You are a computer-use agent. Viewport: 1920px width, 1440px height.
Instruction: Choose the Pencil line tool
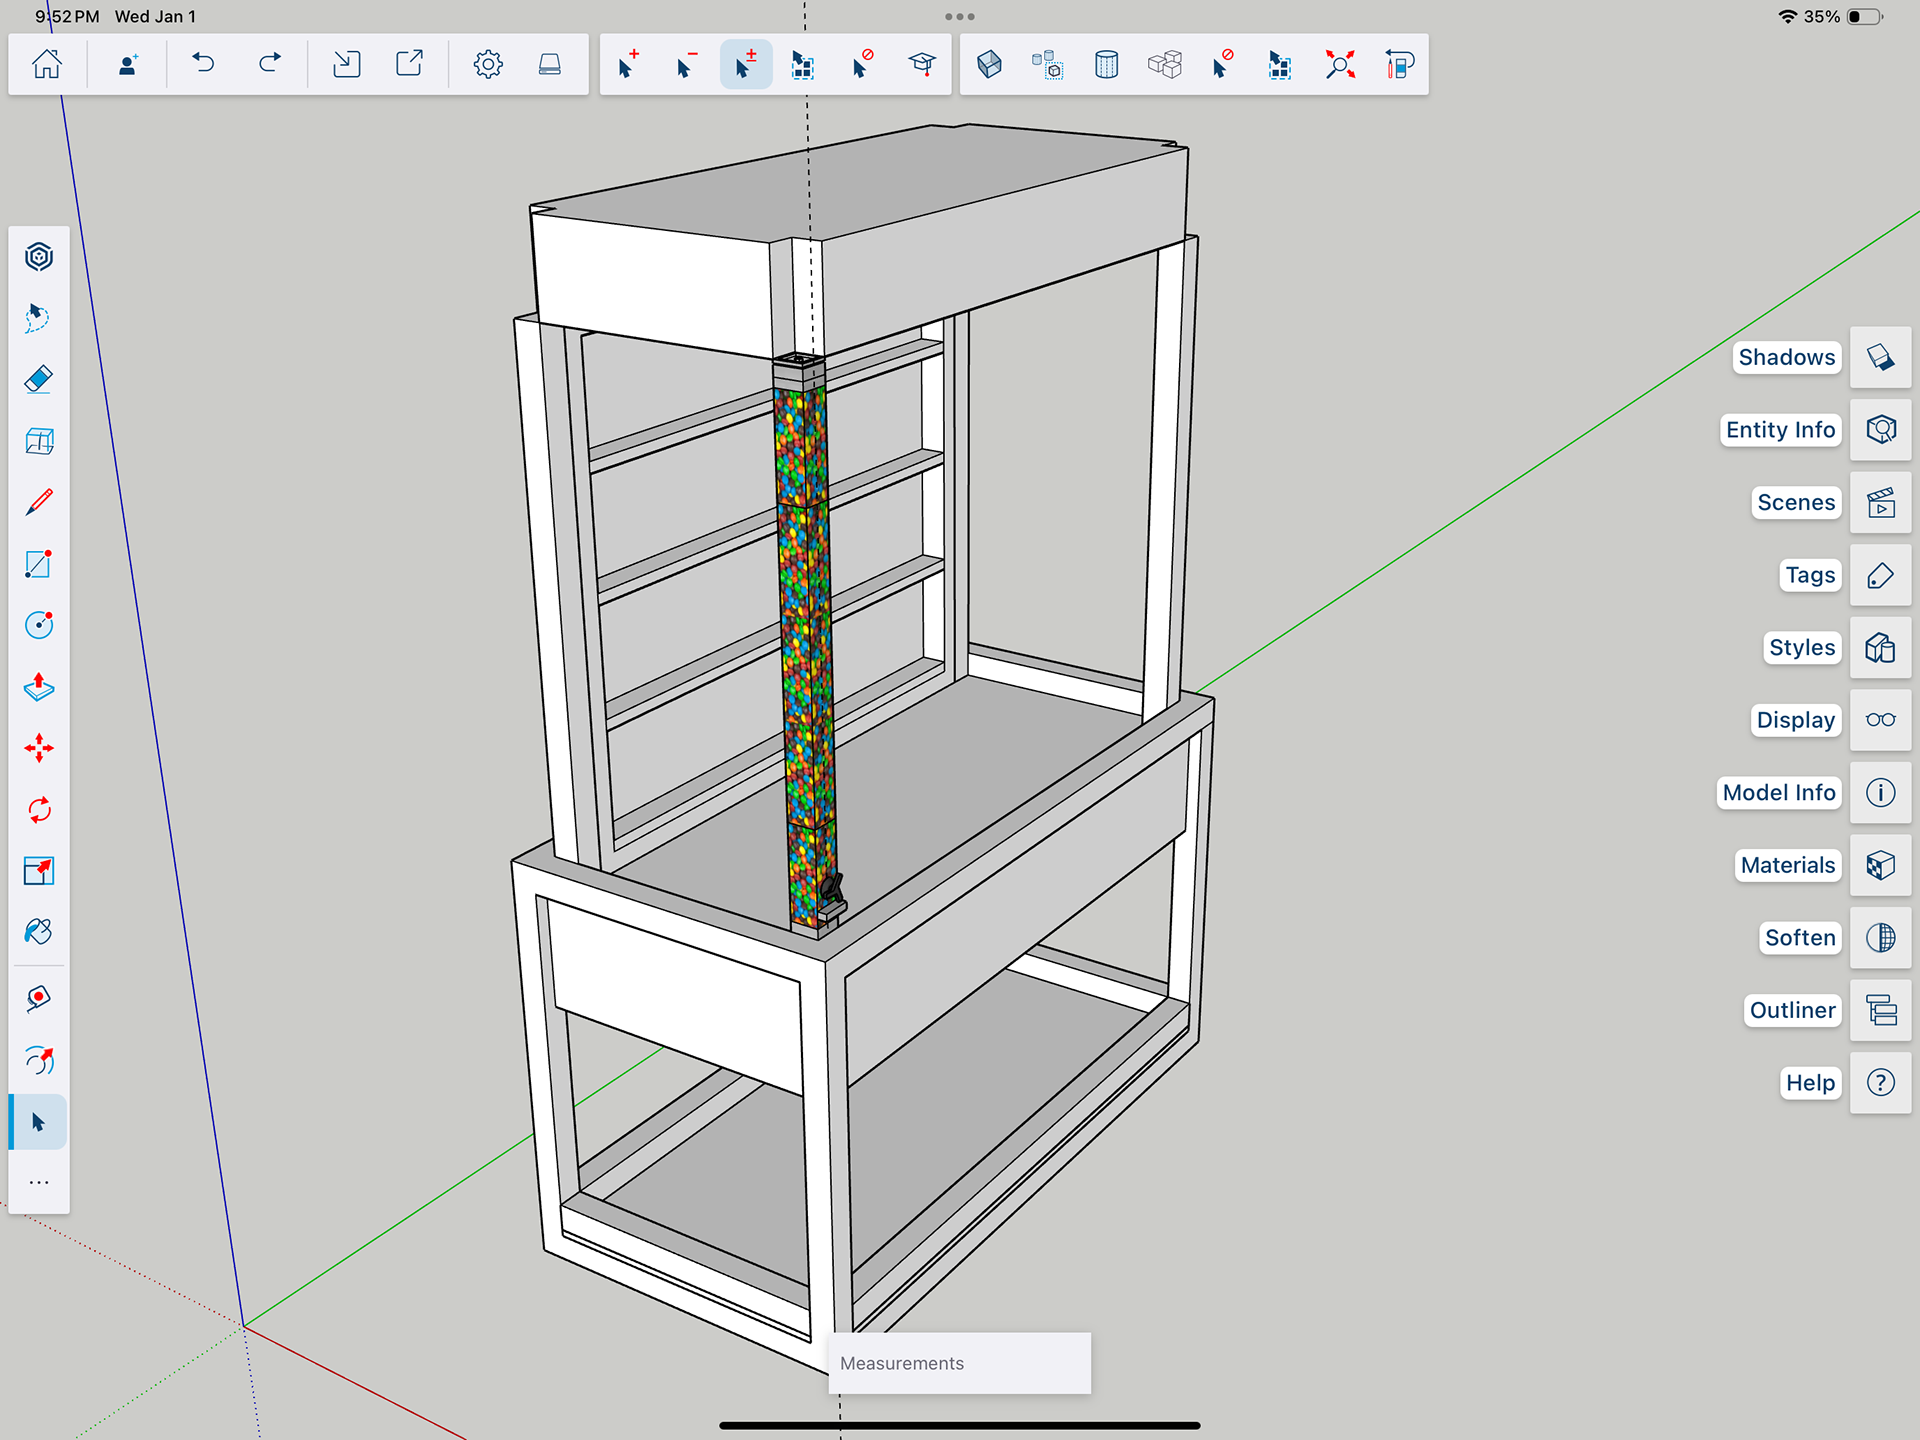tap(39, 502)
